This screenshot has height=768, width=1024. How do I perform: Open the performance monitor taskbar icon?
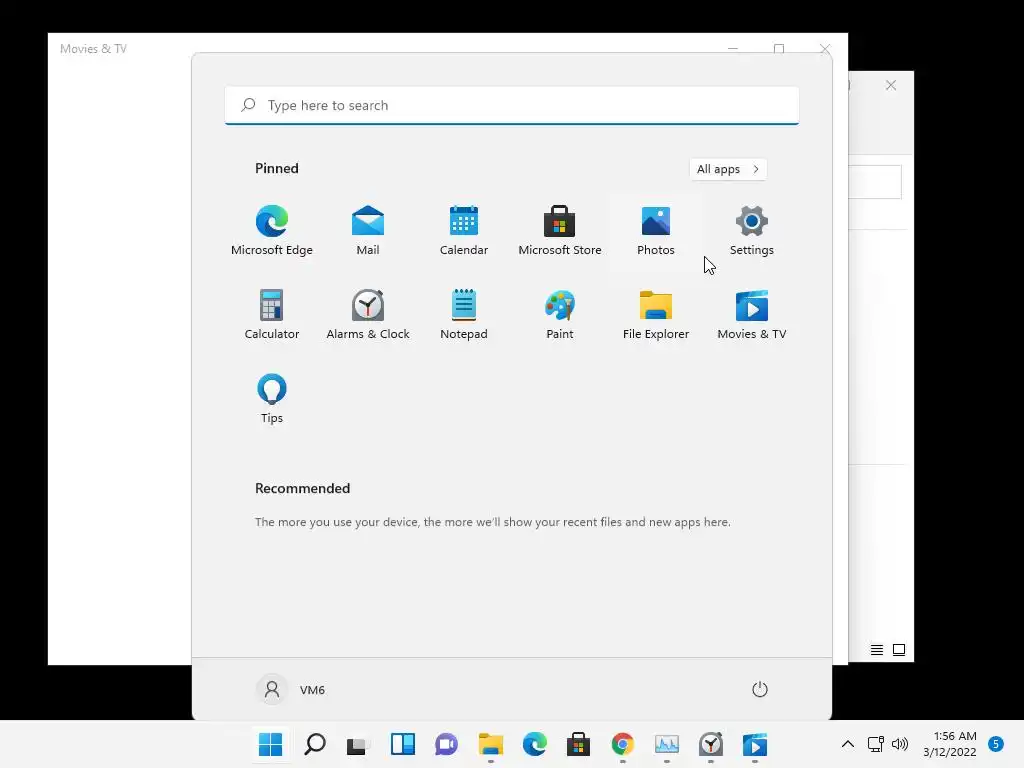click(667, 744)
